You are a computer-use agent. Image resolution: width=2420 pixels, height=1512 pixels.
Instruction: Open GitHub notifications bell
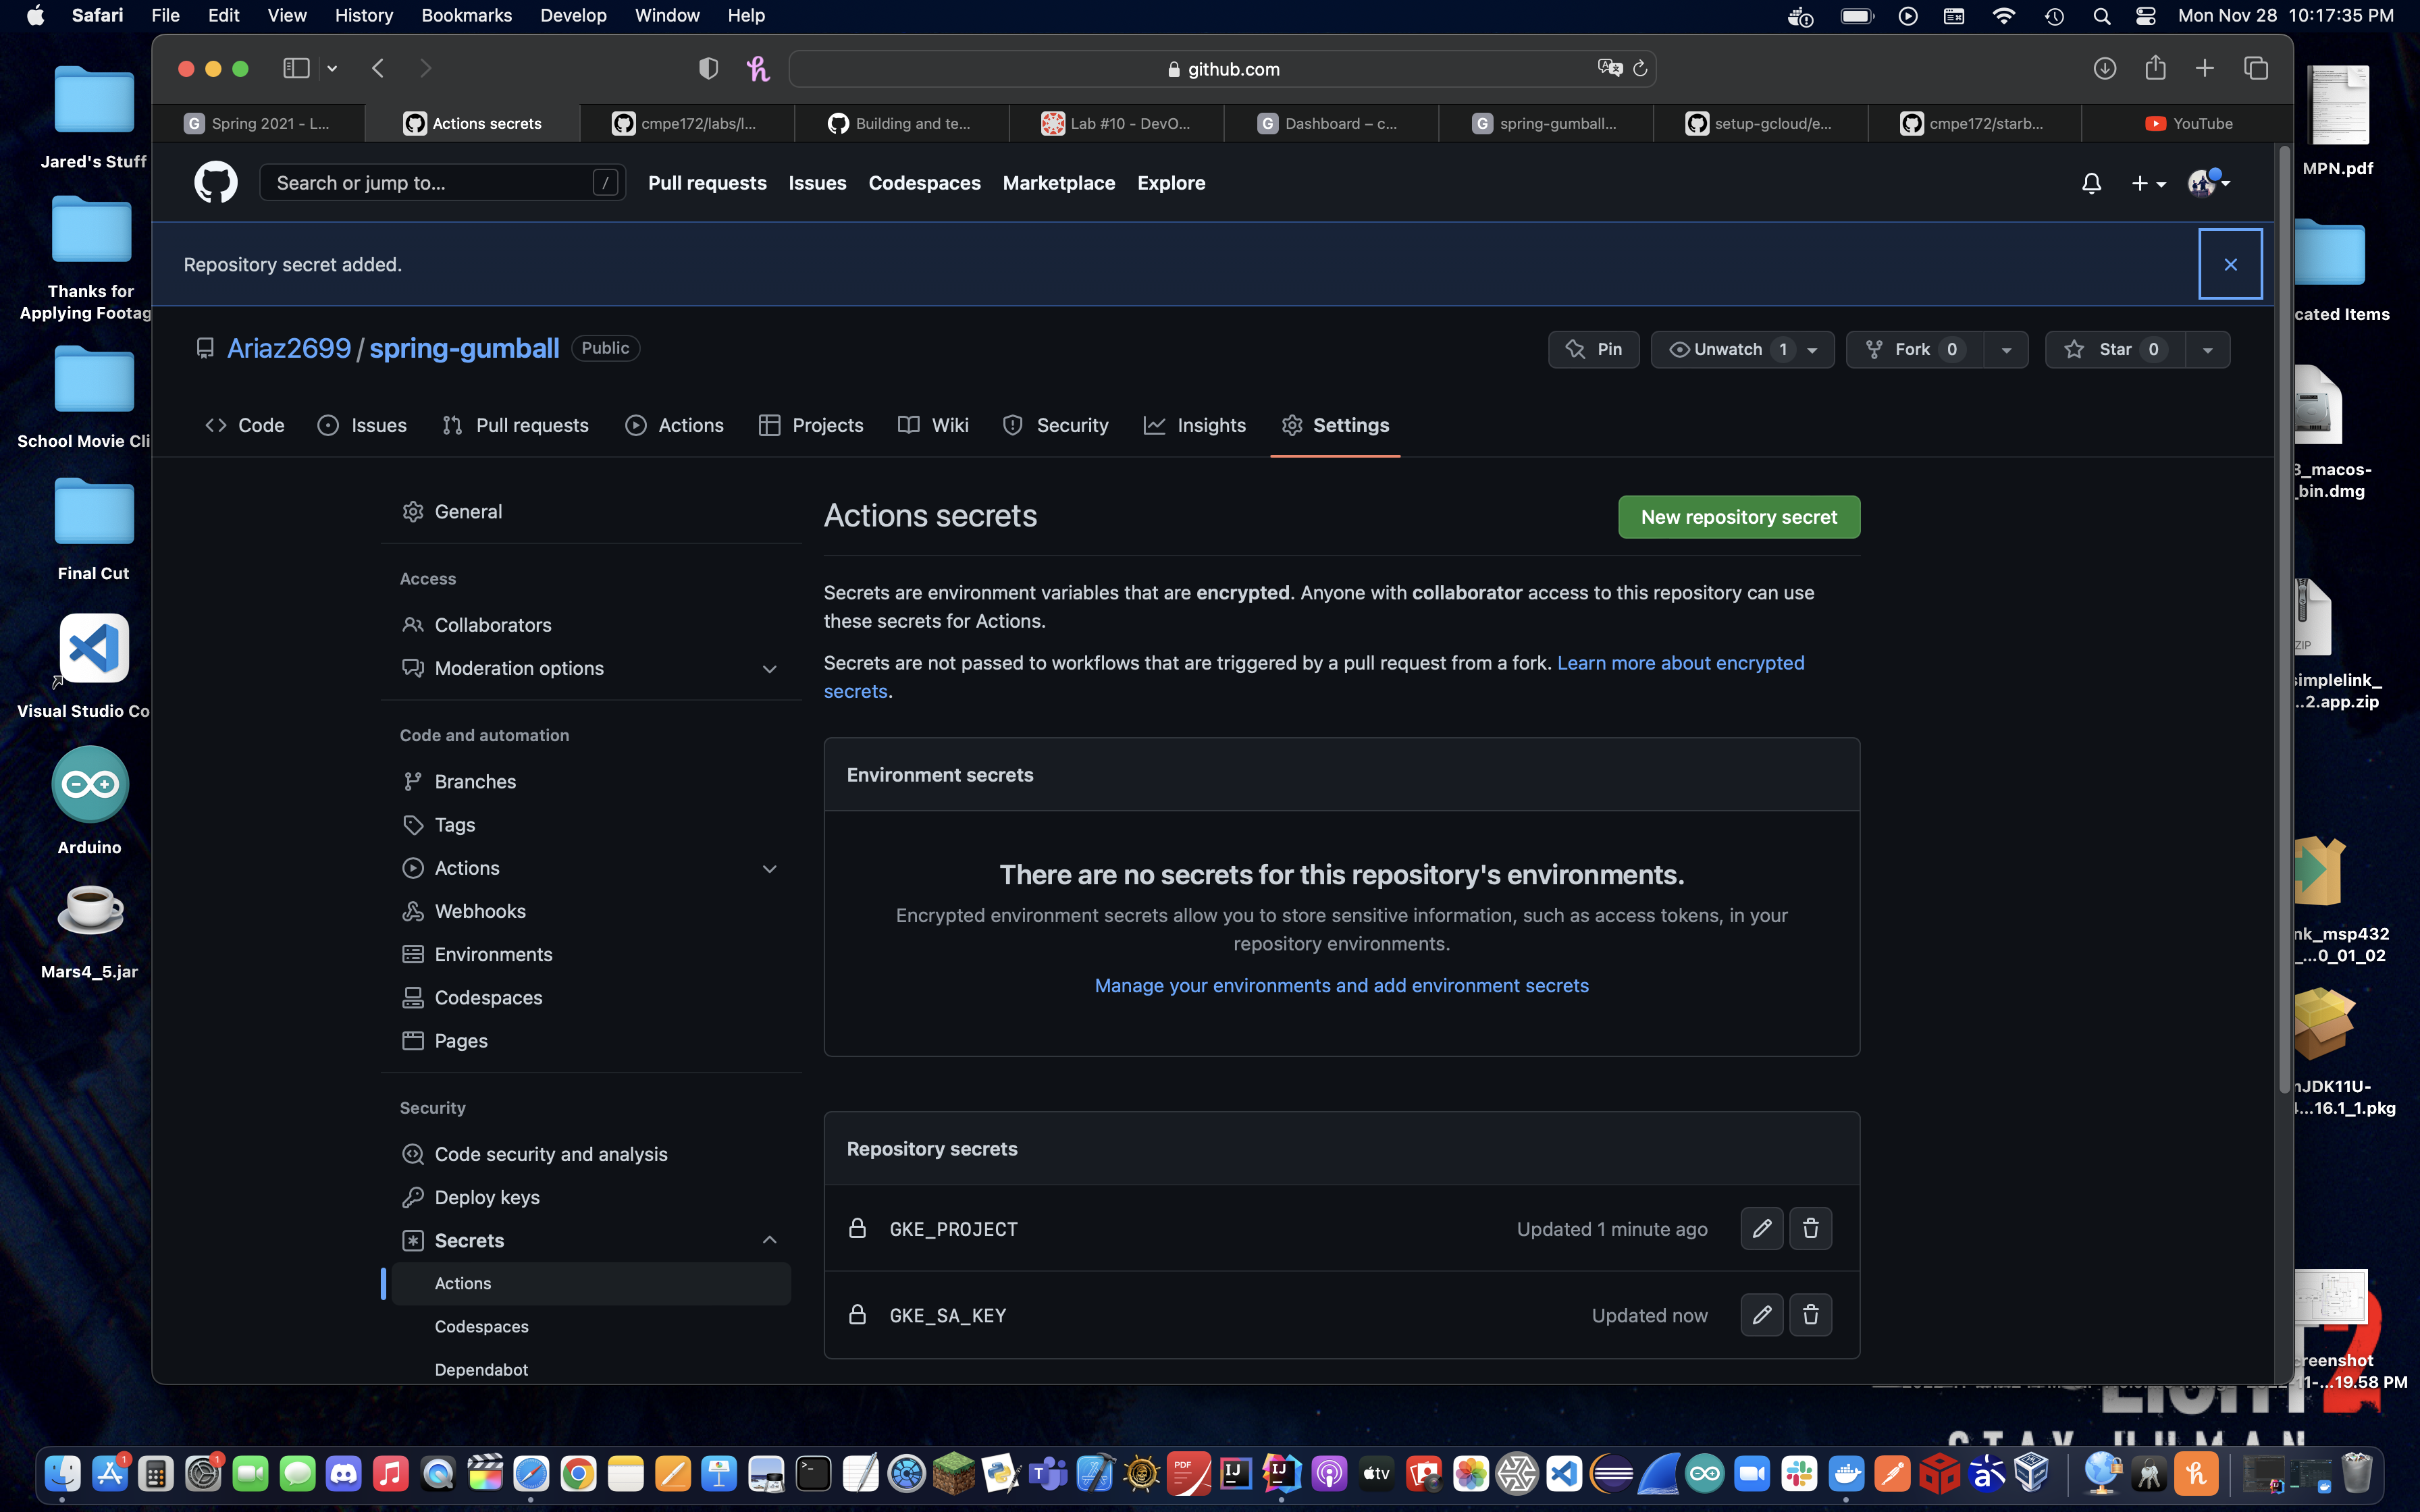(2091, 183)
